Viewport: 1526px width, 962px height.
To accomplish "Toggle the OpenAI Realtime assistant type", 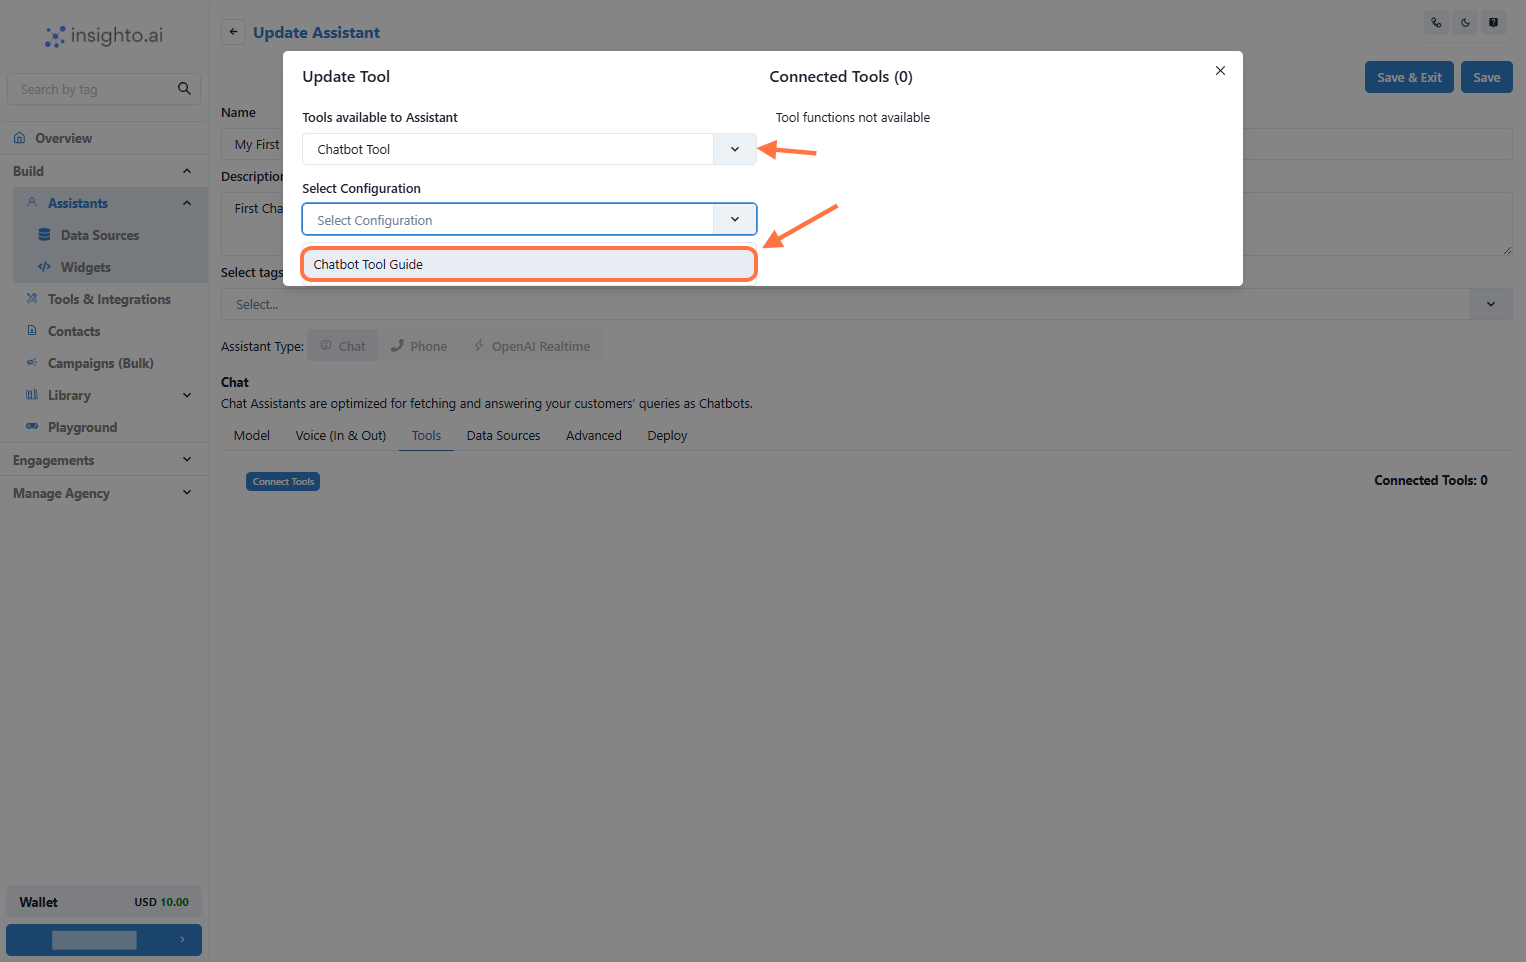I will 531,345.
